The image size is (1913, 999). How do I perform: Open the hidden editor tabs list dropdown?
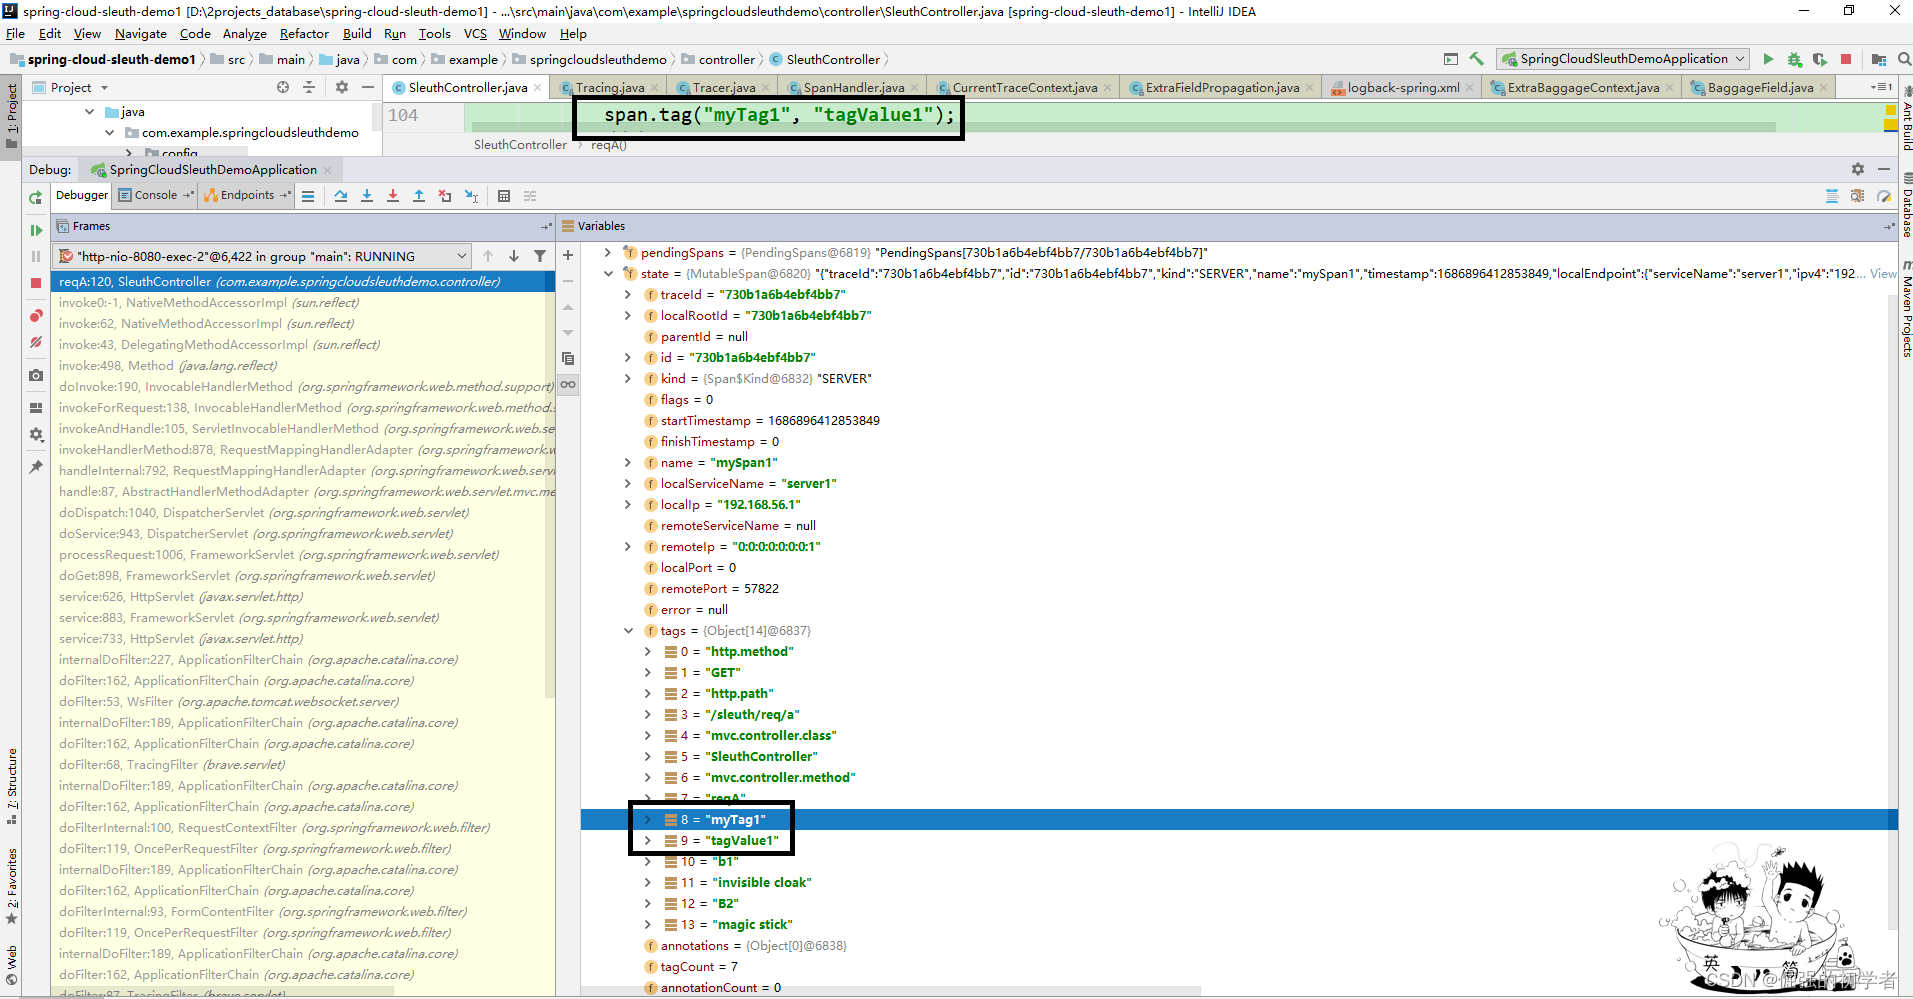[1881, 87]
